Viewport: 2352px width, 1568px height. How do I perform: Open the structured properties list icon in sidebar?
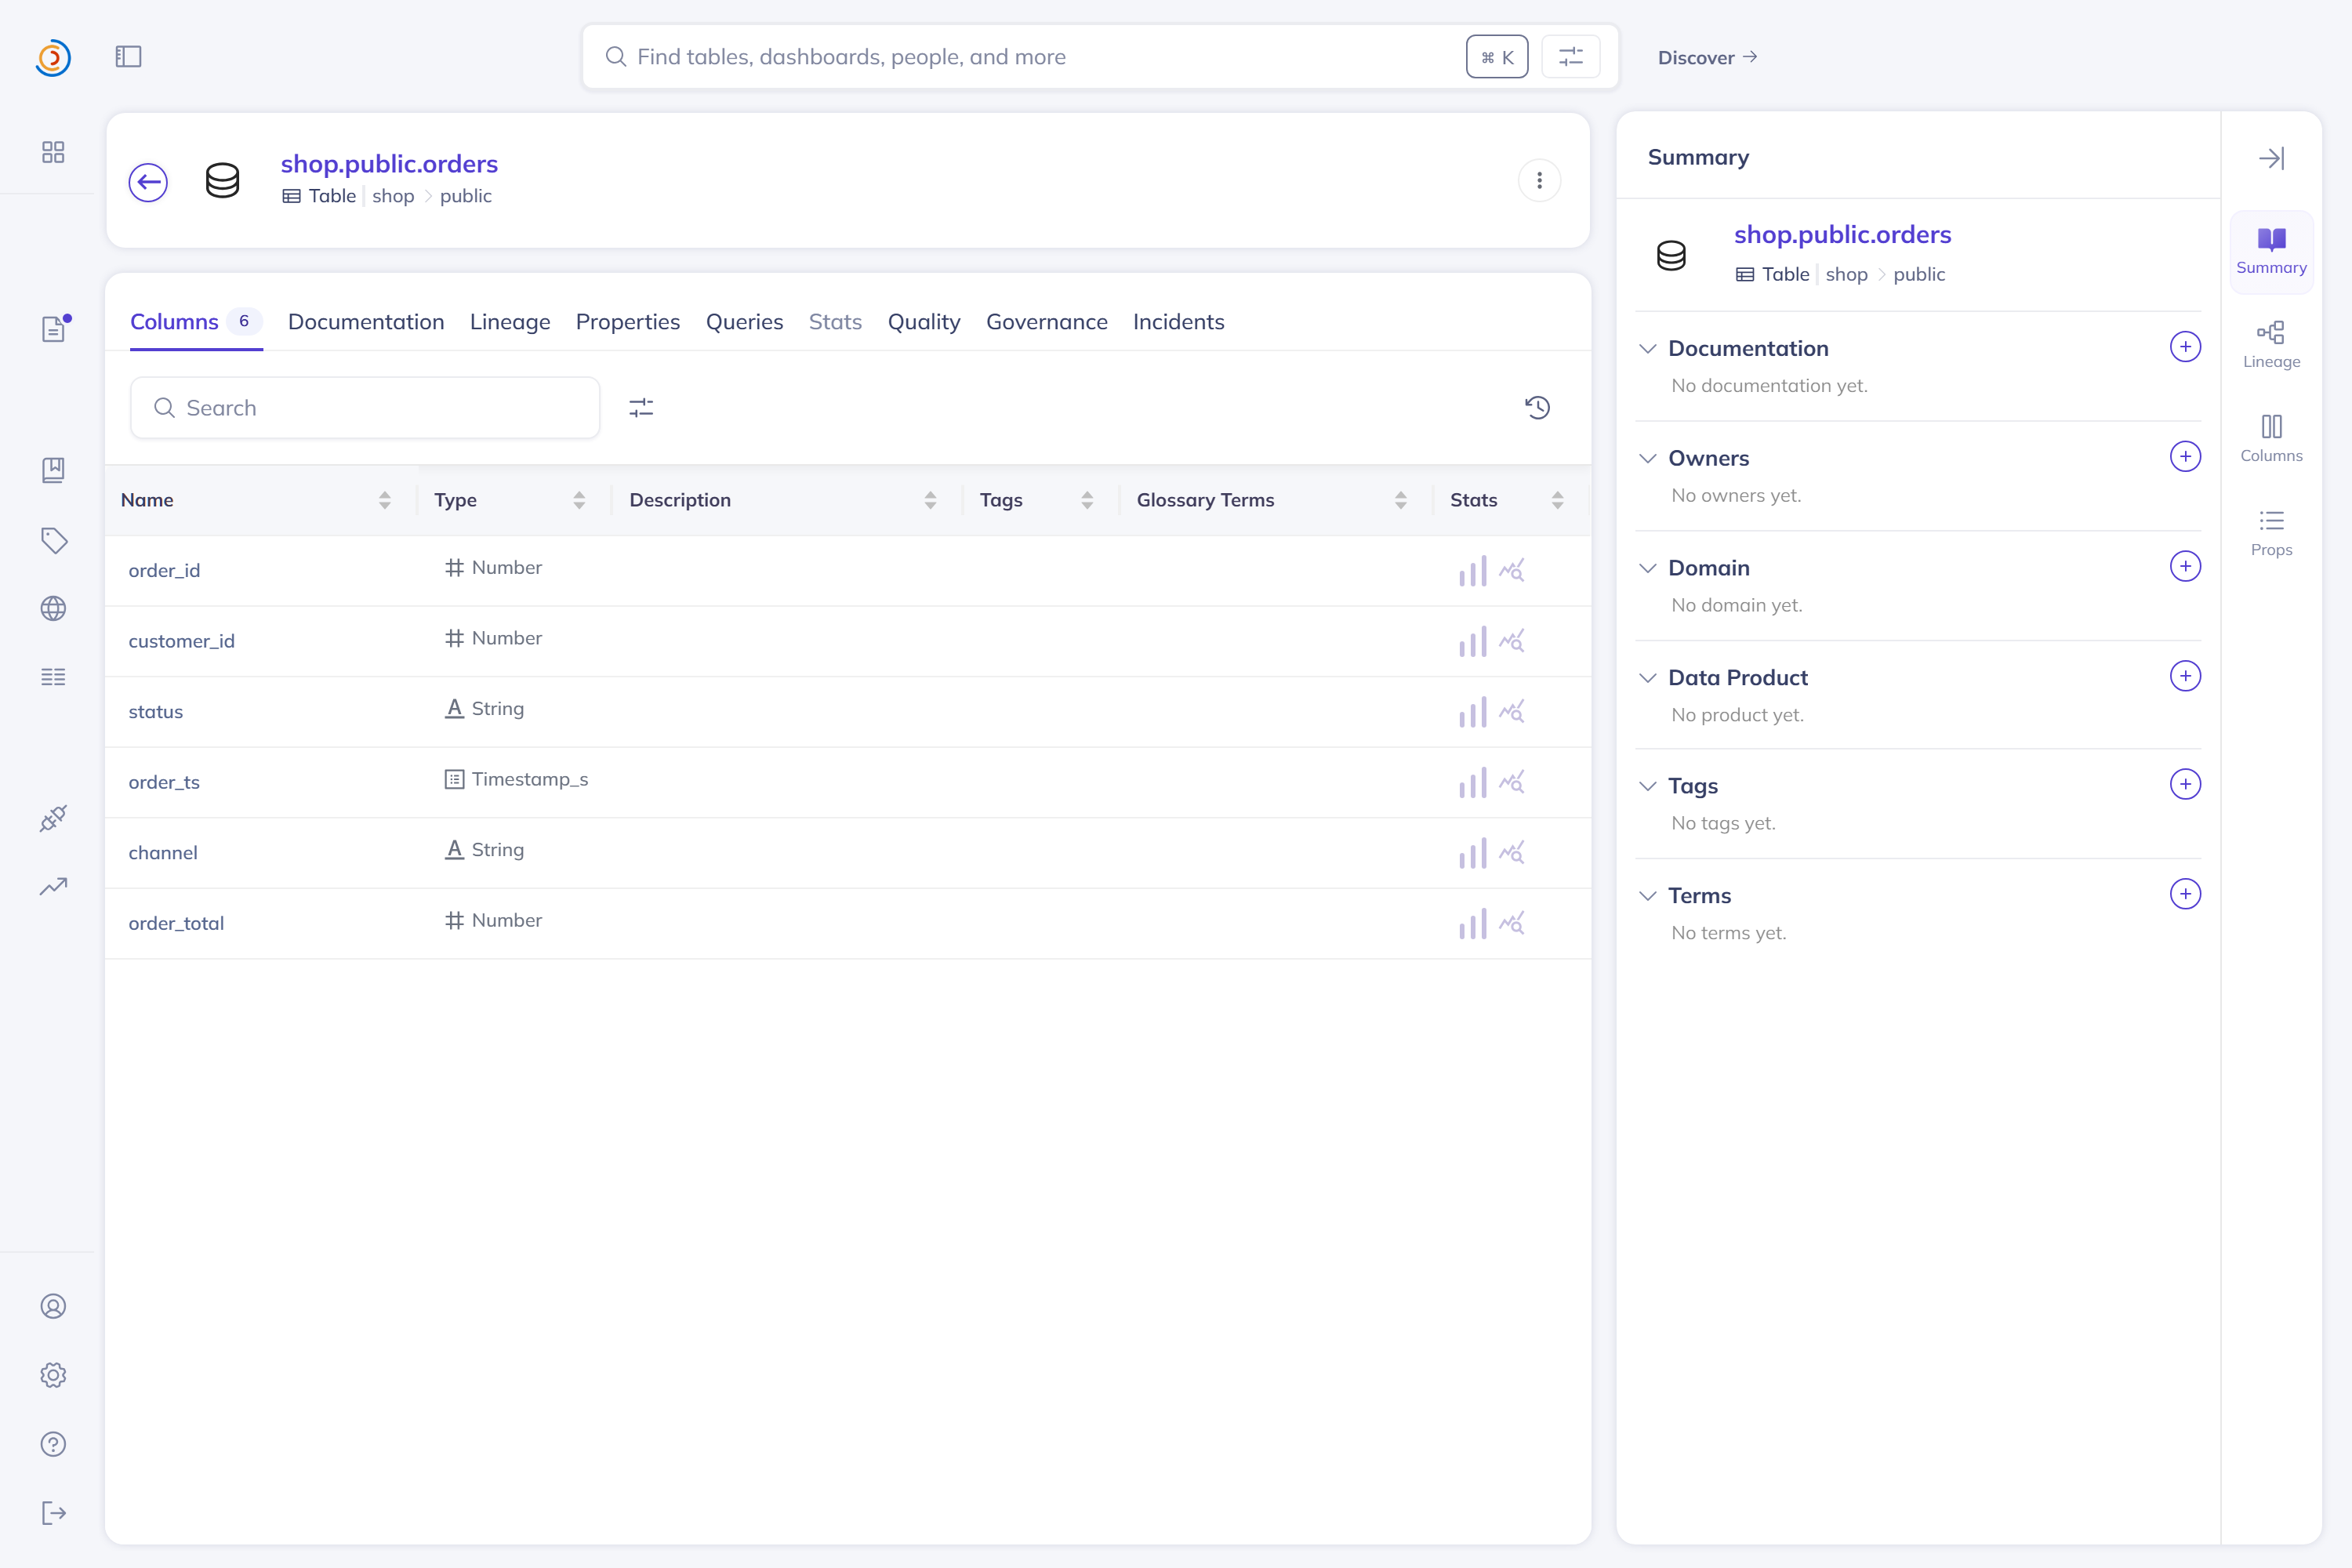pos(53,677)
